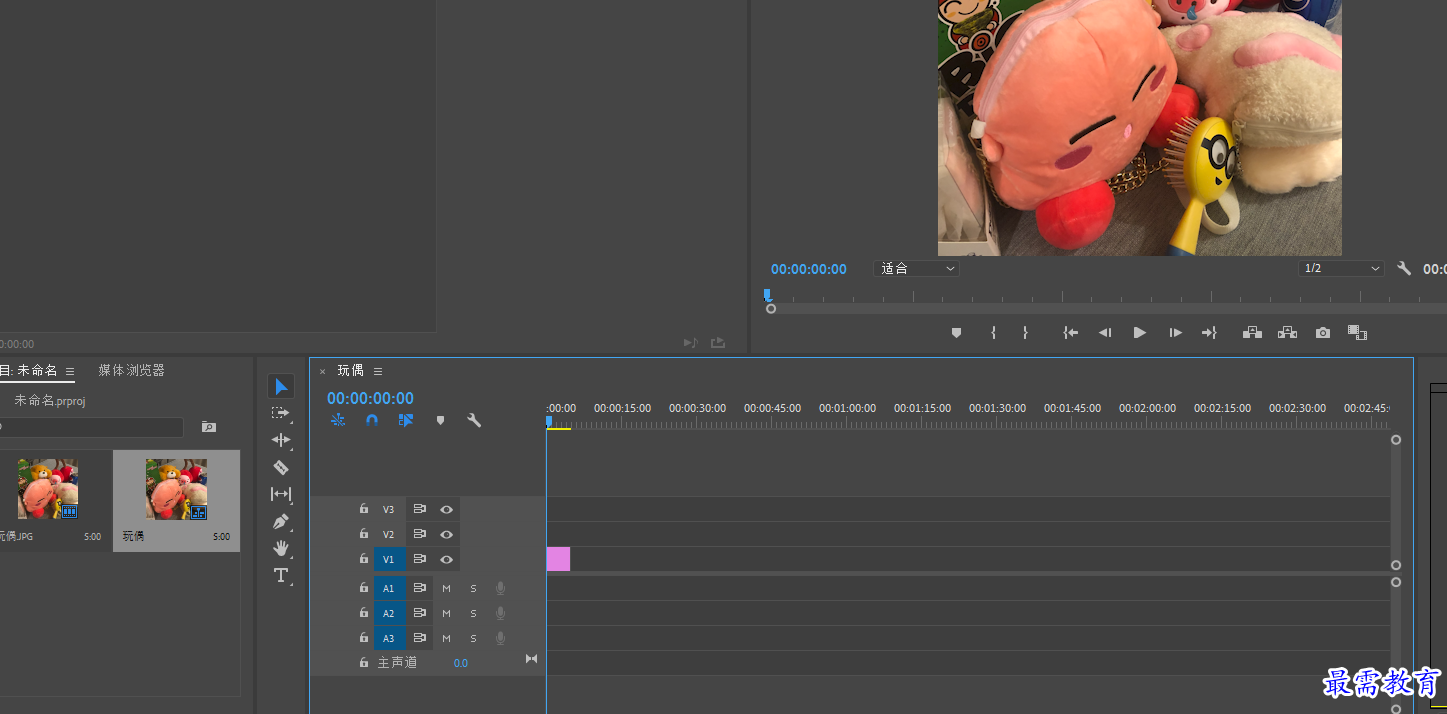Image resolution: width=1447 pixels, height=714 pixels.
Task: Export a frame with the camera icon
Action: click(1323, 333)
